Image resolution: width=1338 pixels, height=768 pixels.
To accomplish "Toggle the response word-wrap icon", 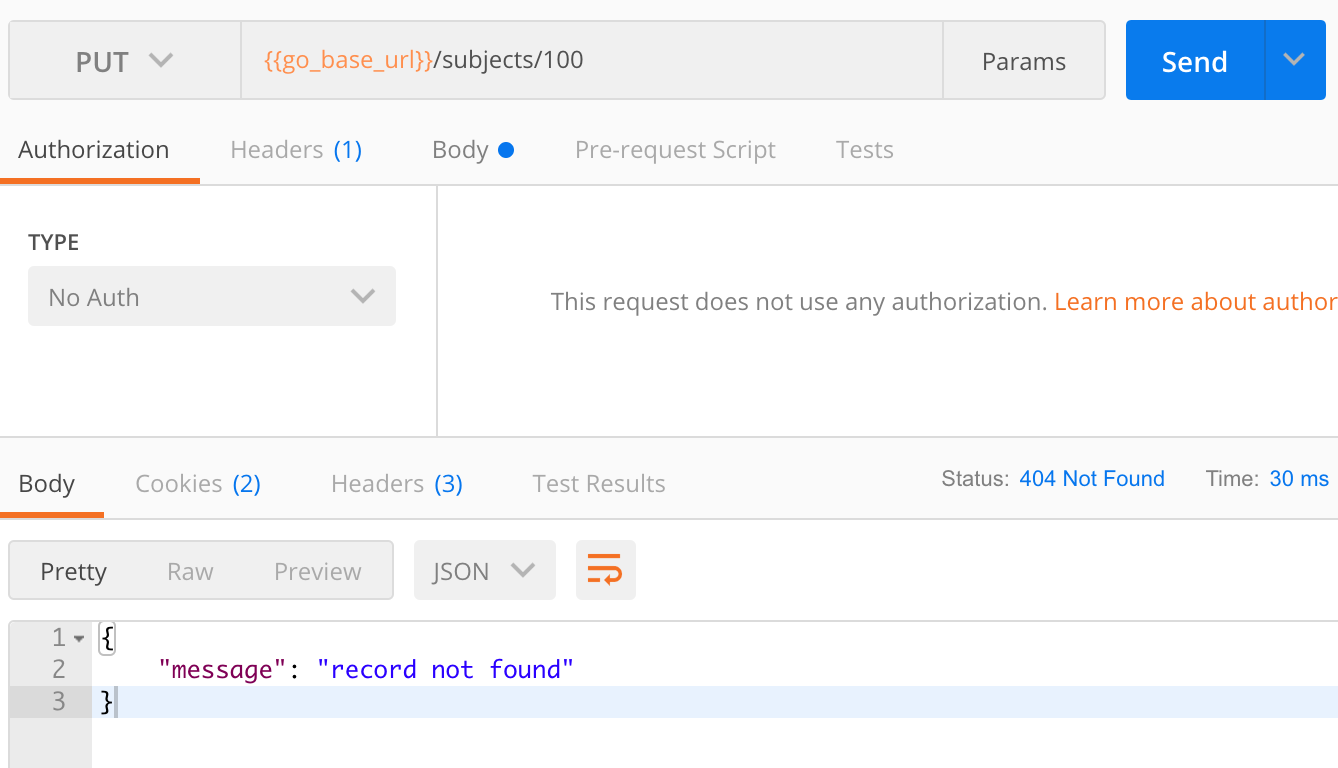I will pyautogui.click(x=605, y=571).
